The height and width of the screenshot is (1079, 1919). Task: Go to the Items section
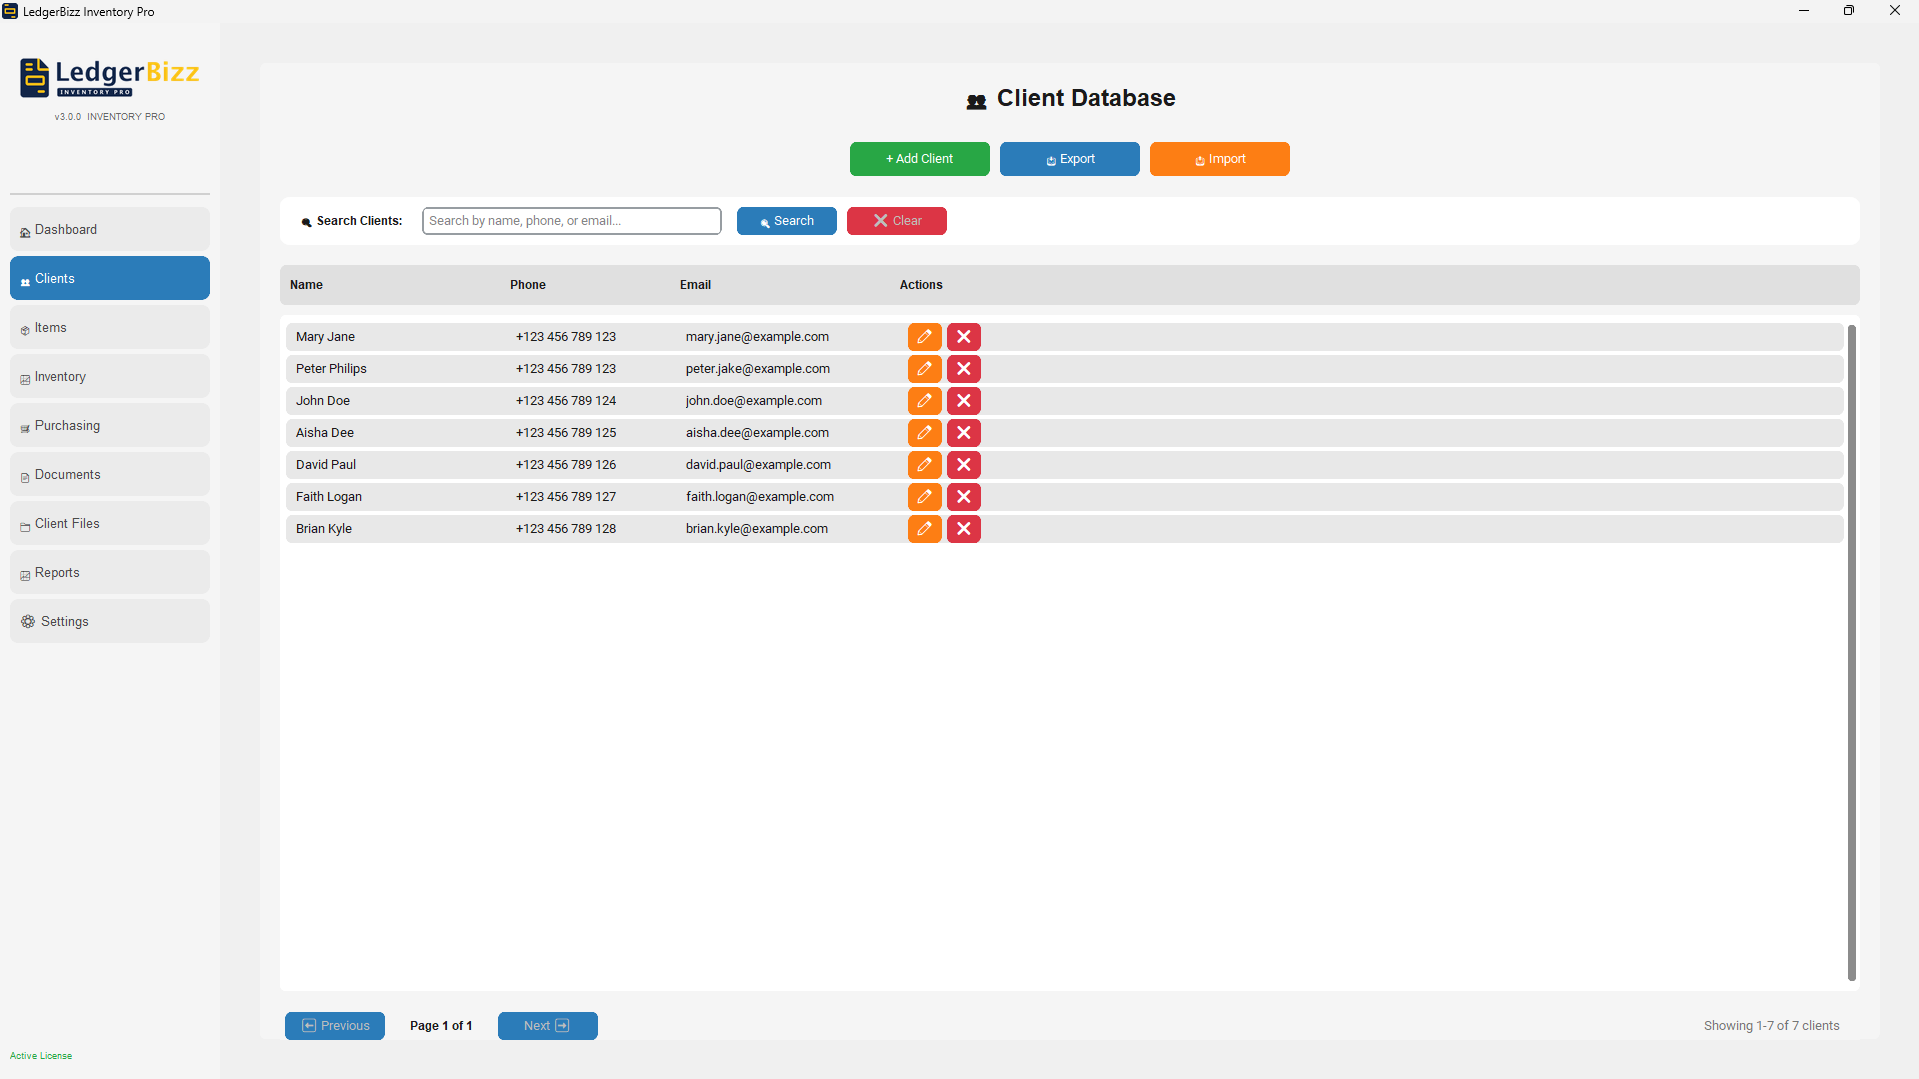click(110, 328)
